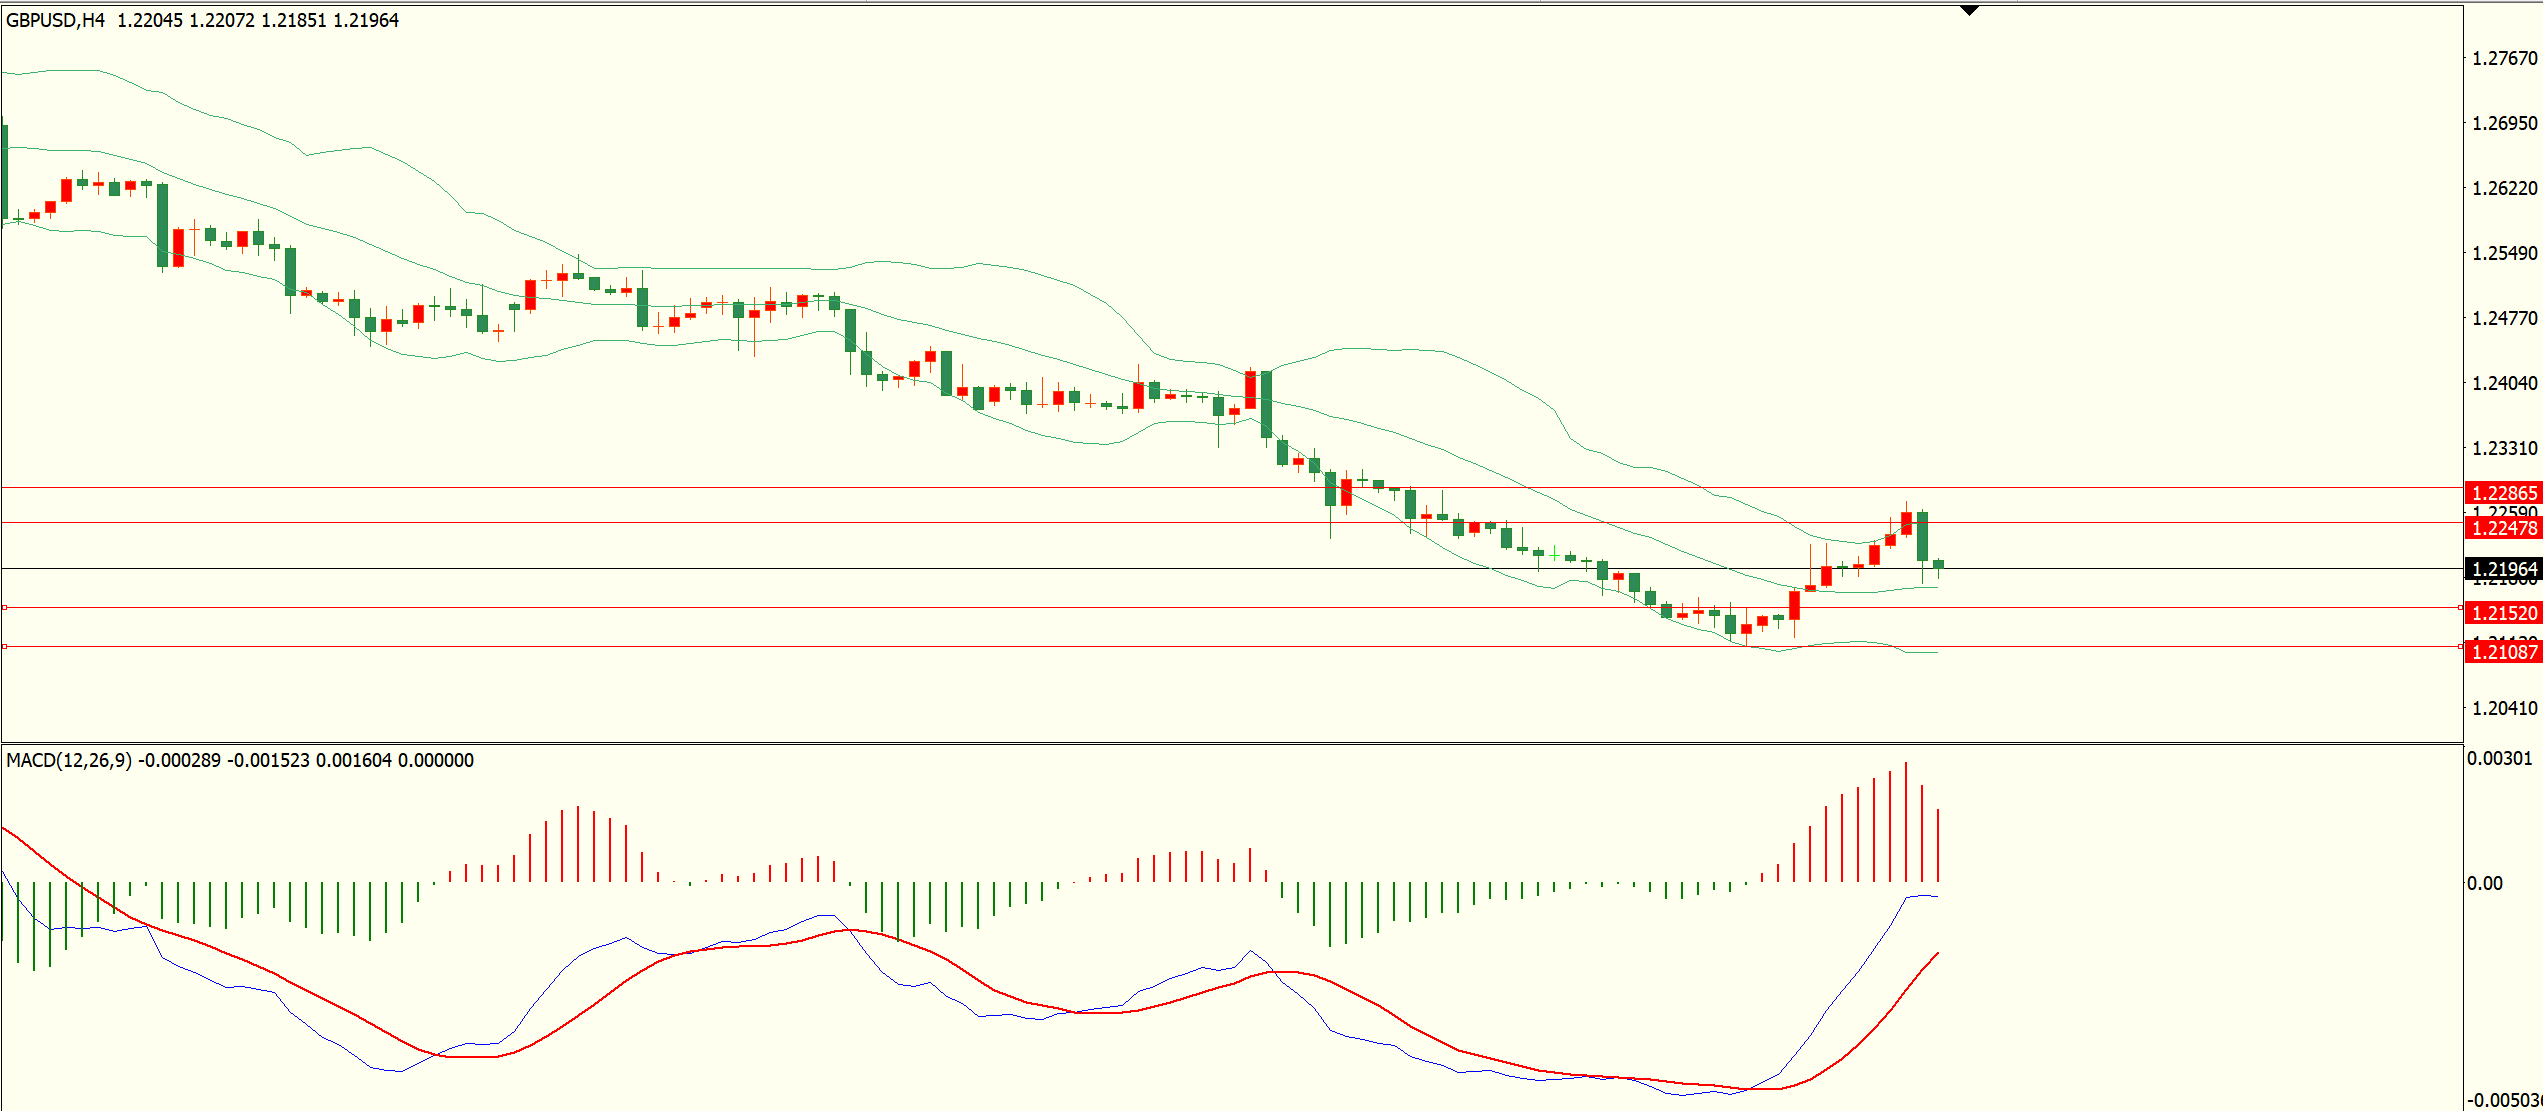Click the current price label 1.21964
Screen dimensions: 2543x1111
[x=2503, y=569]
